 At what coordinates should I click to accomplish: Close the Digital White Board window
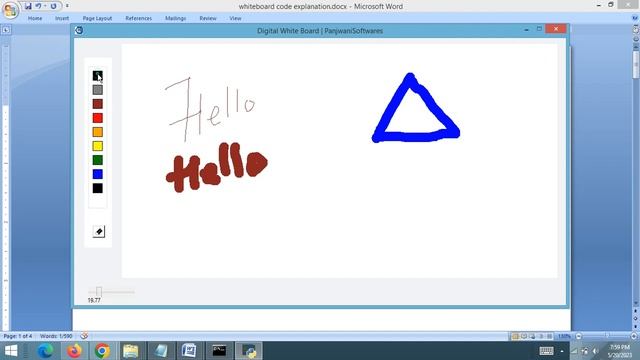[x=556, y=29]
